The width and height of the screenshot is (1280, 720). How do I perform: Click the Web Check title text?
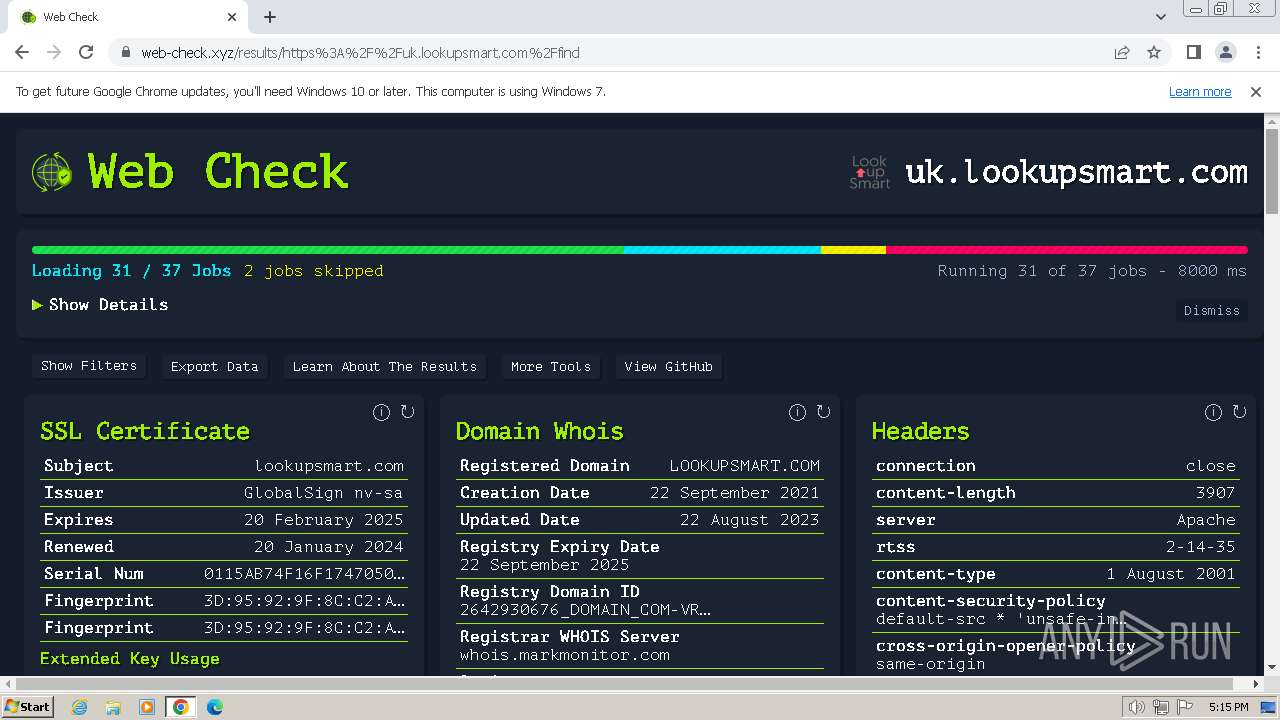tap(218, 172)
